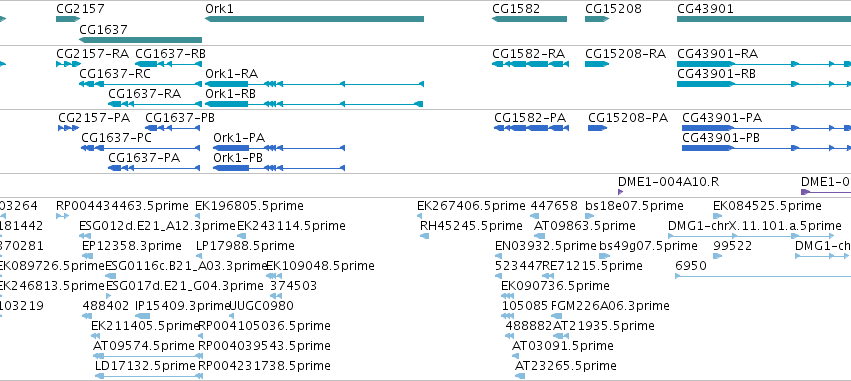This screenshot has width=851, height=381.
Task: Select EST feature 6950 long span
Action: (x=763, y=276)
